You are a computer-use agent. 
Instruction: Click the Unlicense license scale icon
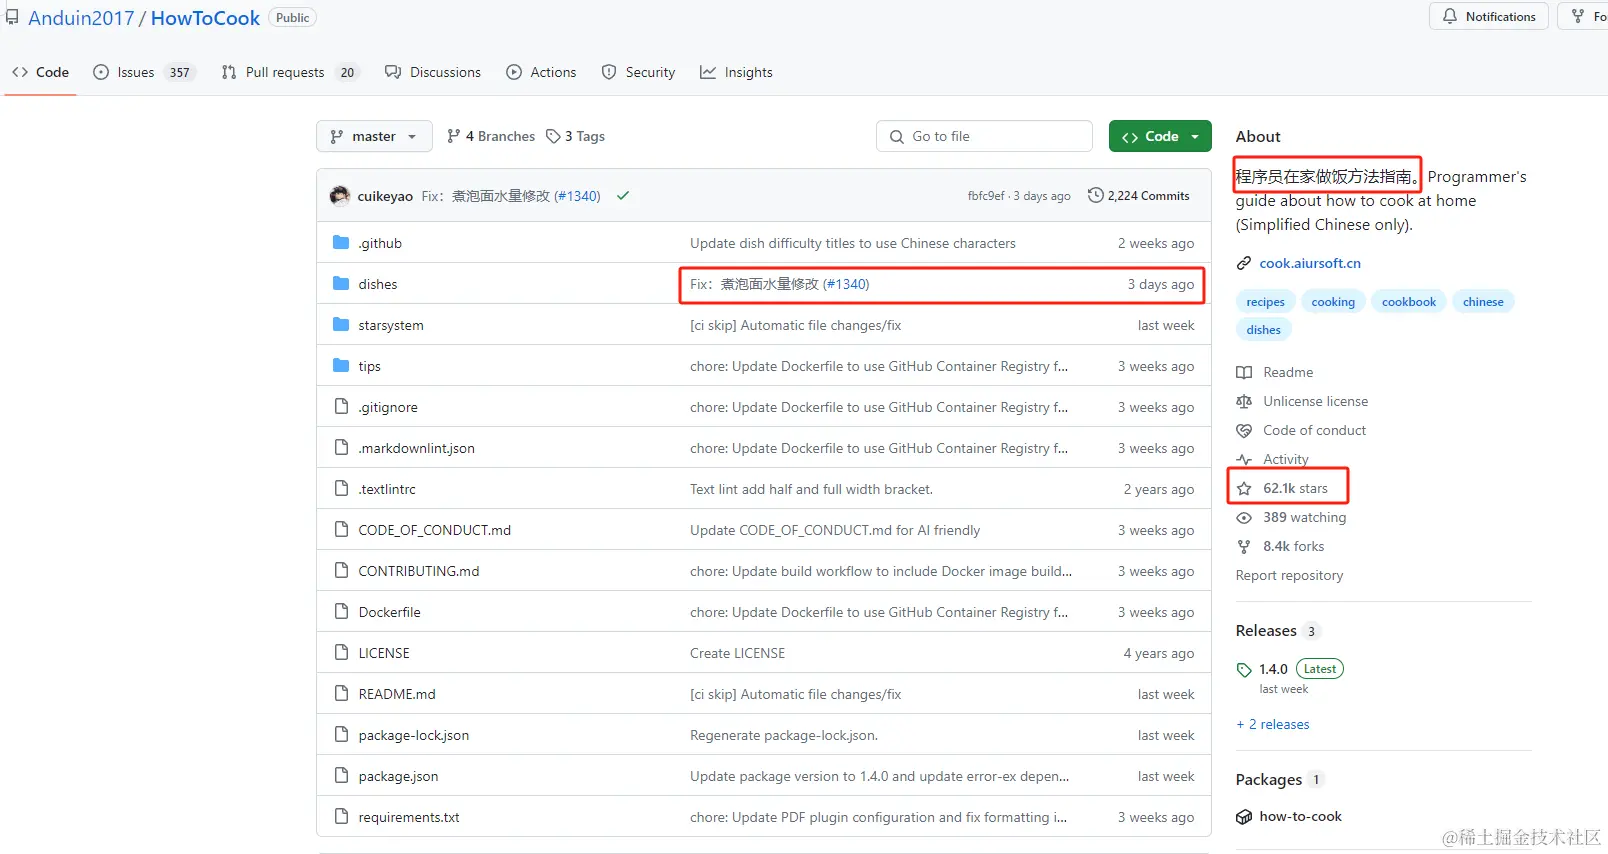click(x=1244, y=401)
